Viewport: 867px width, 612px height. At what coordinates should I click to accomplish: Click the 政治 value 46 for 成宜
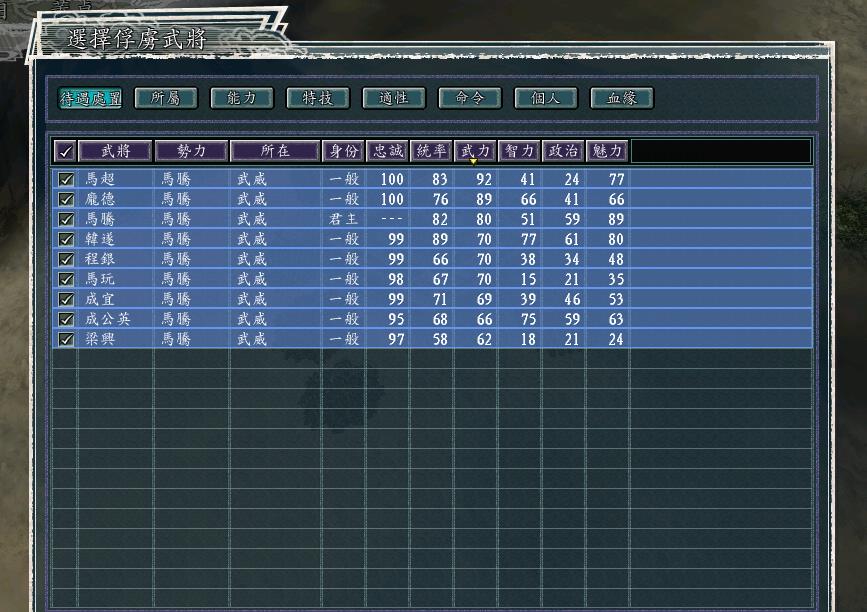pos(572,299)
